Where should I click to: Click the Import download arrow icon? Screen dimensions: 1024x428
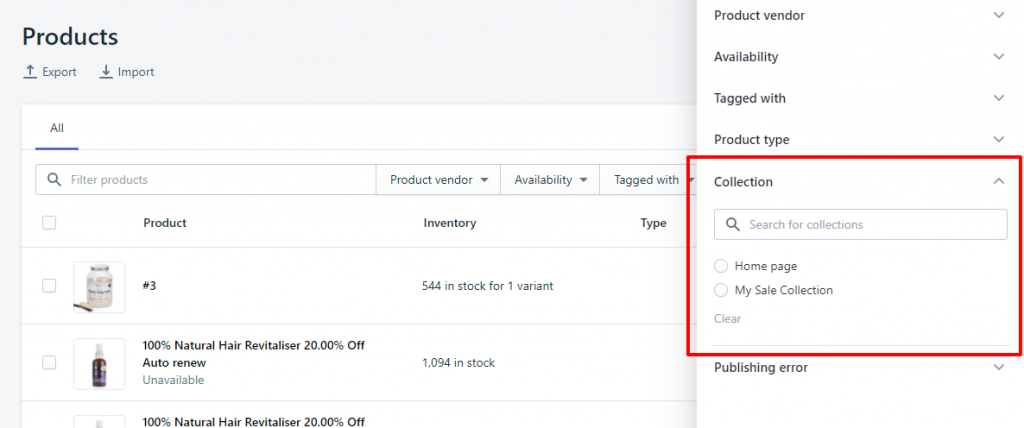click(106, 72)
